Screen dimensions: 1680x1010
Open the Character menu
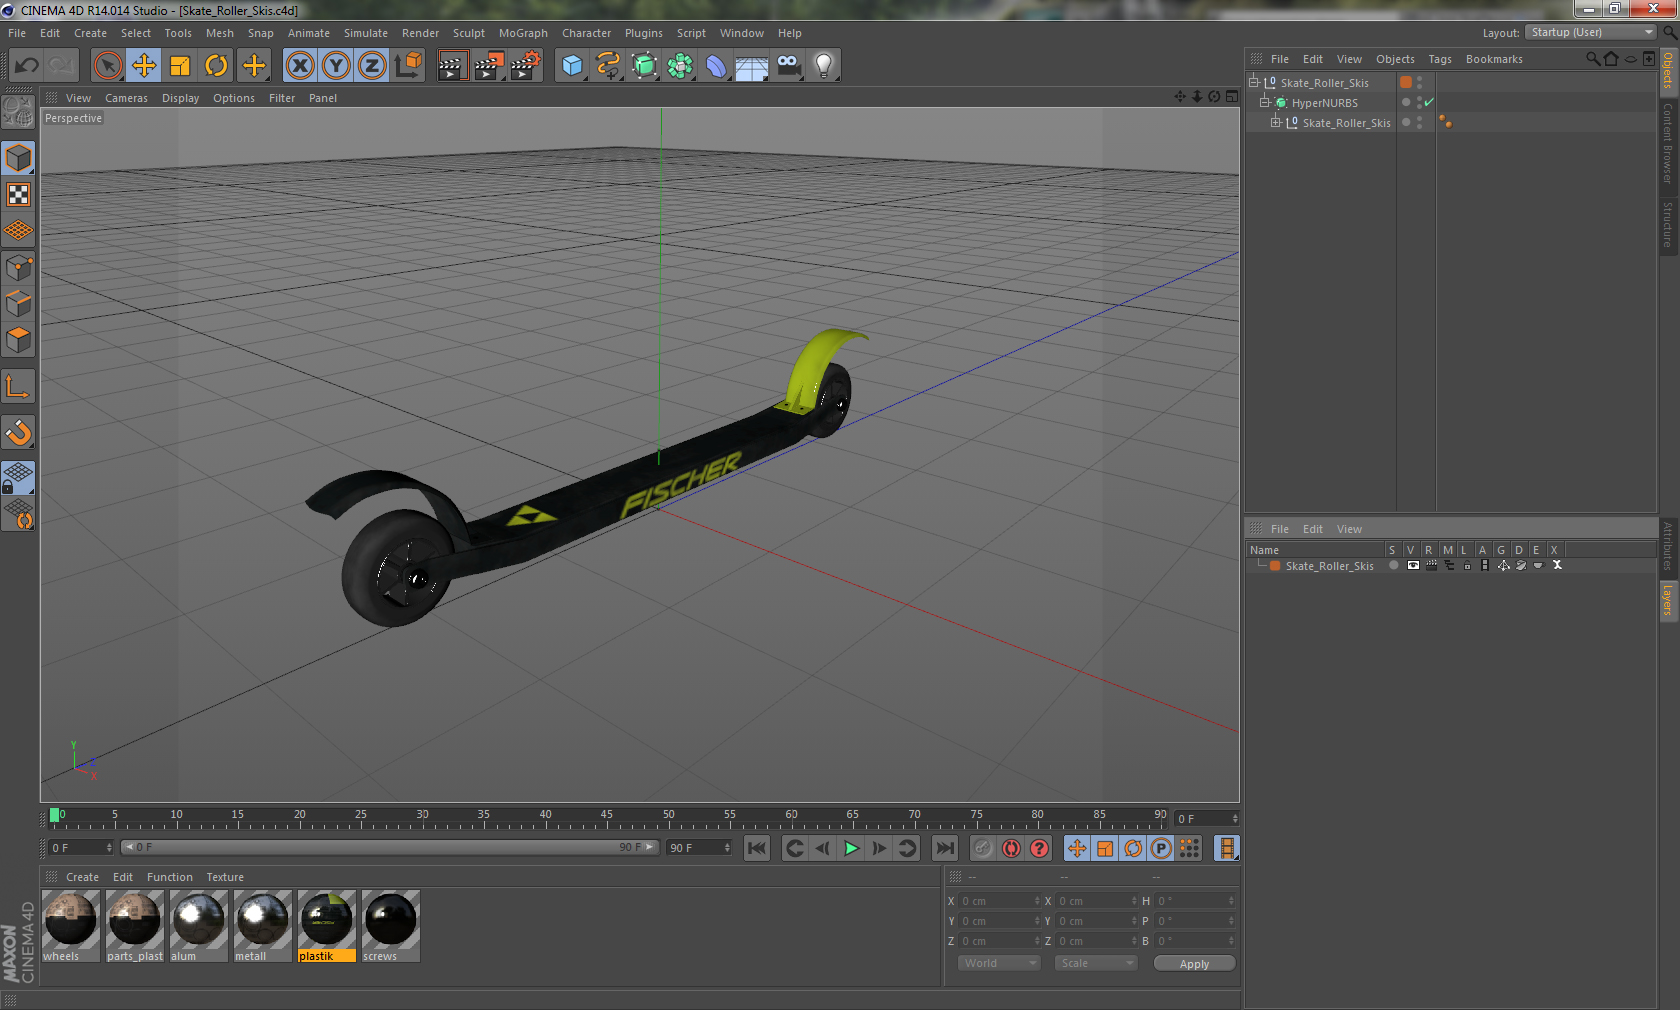click(x=586, y=33)
